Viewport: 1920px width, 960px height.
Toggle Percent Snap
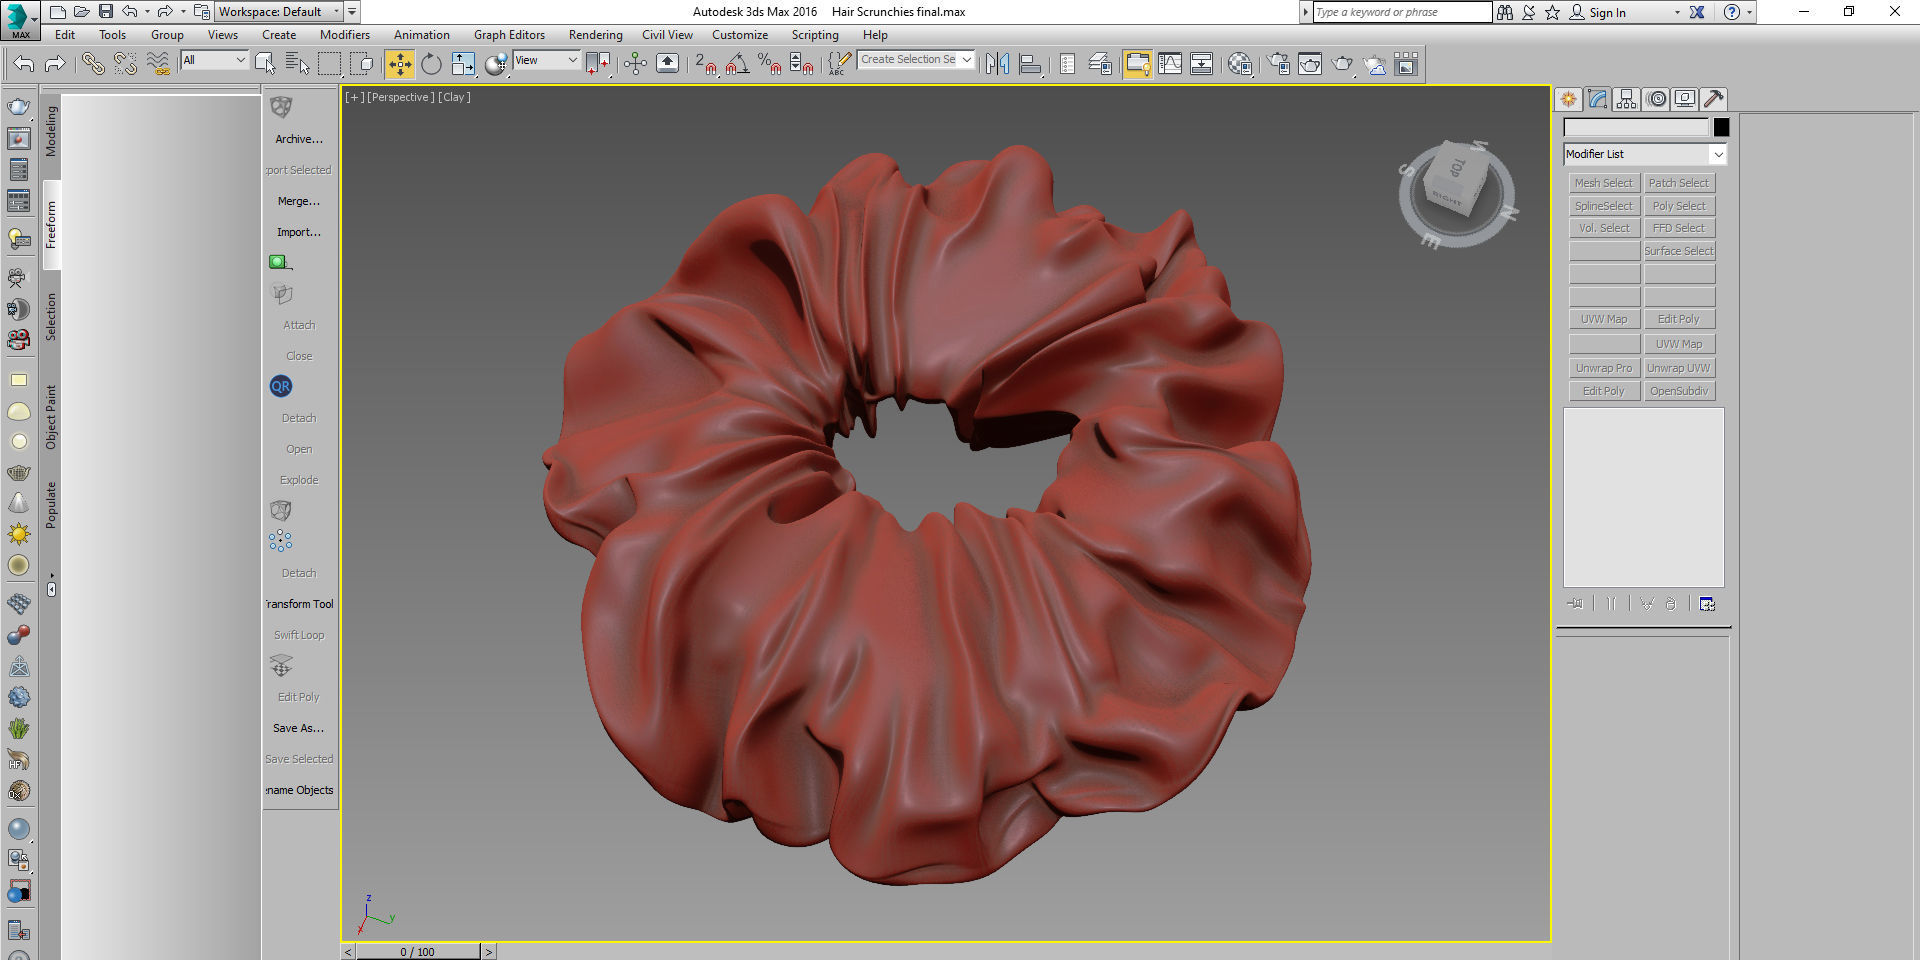pyautogui.click(x=770, y=64)
